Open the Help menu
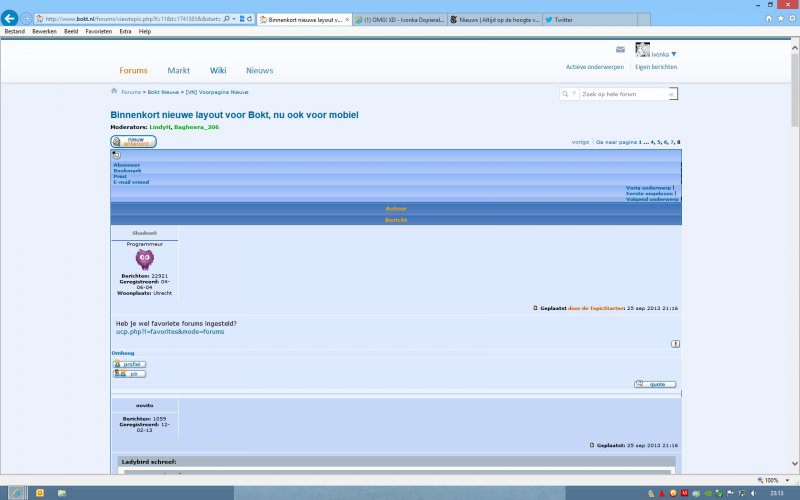800x500 pixels. [x=145, y=32]
